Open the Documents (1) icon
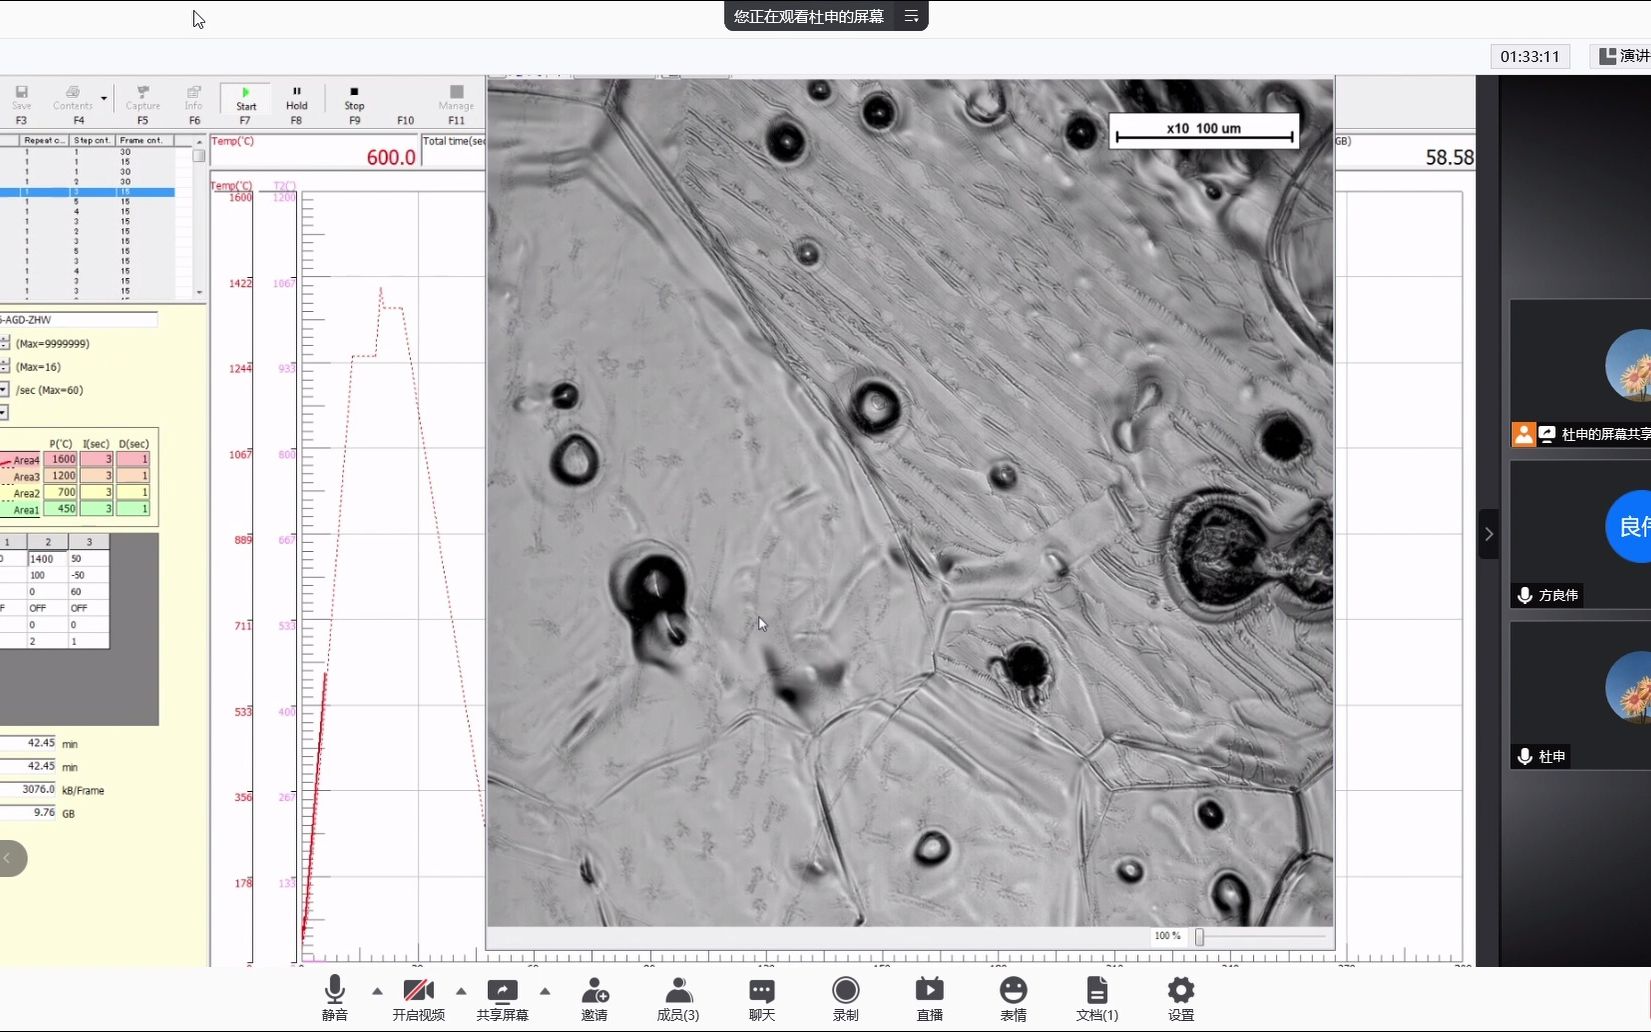This screenshot has width=1651, height=1032. (1097, 998)
